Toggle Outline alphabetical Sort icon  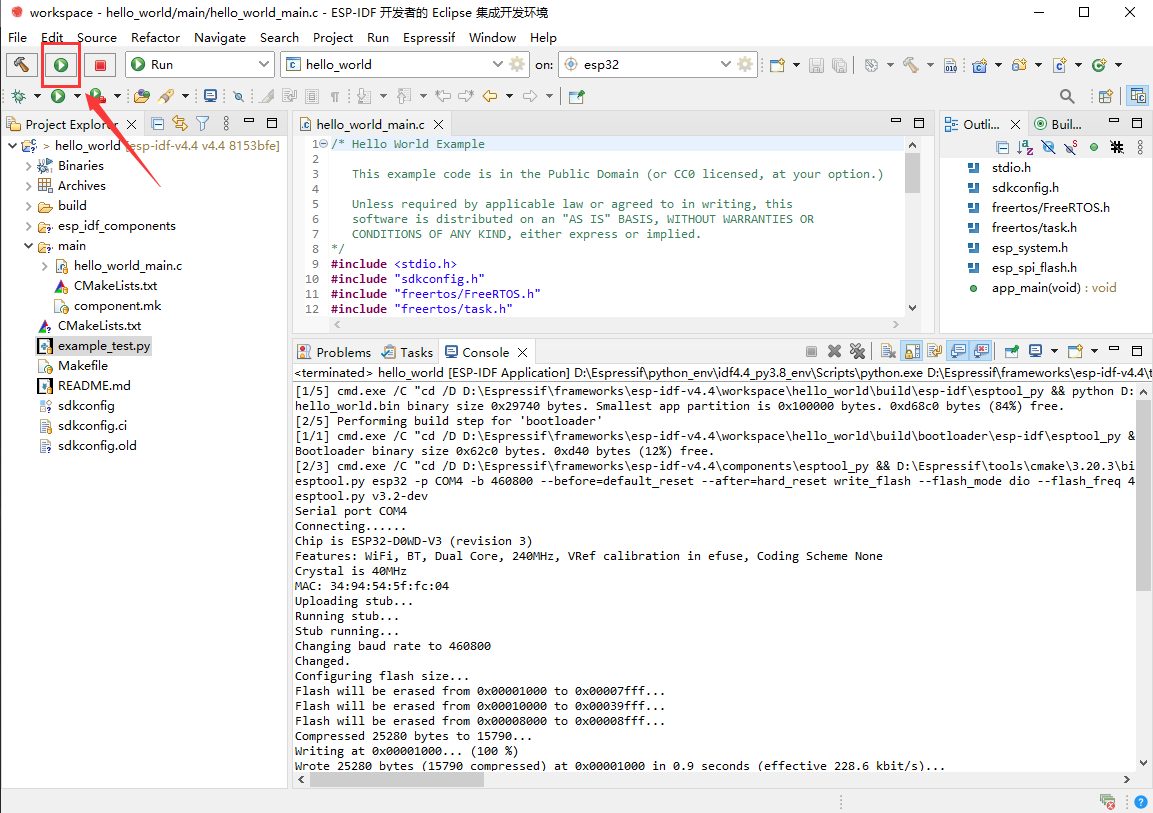click(x=1025, y=147)
